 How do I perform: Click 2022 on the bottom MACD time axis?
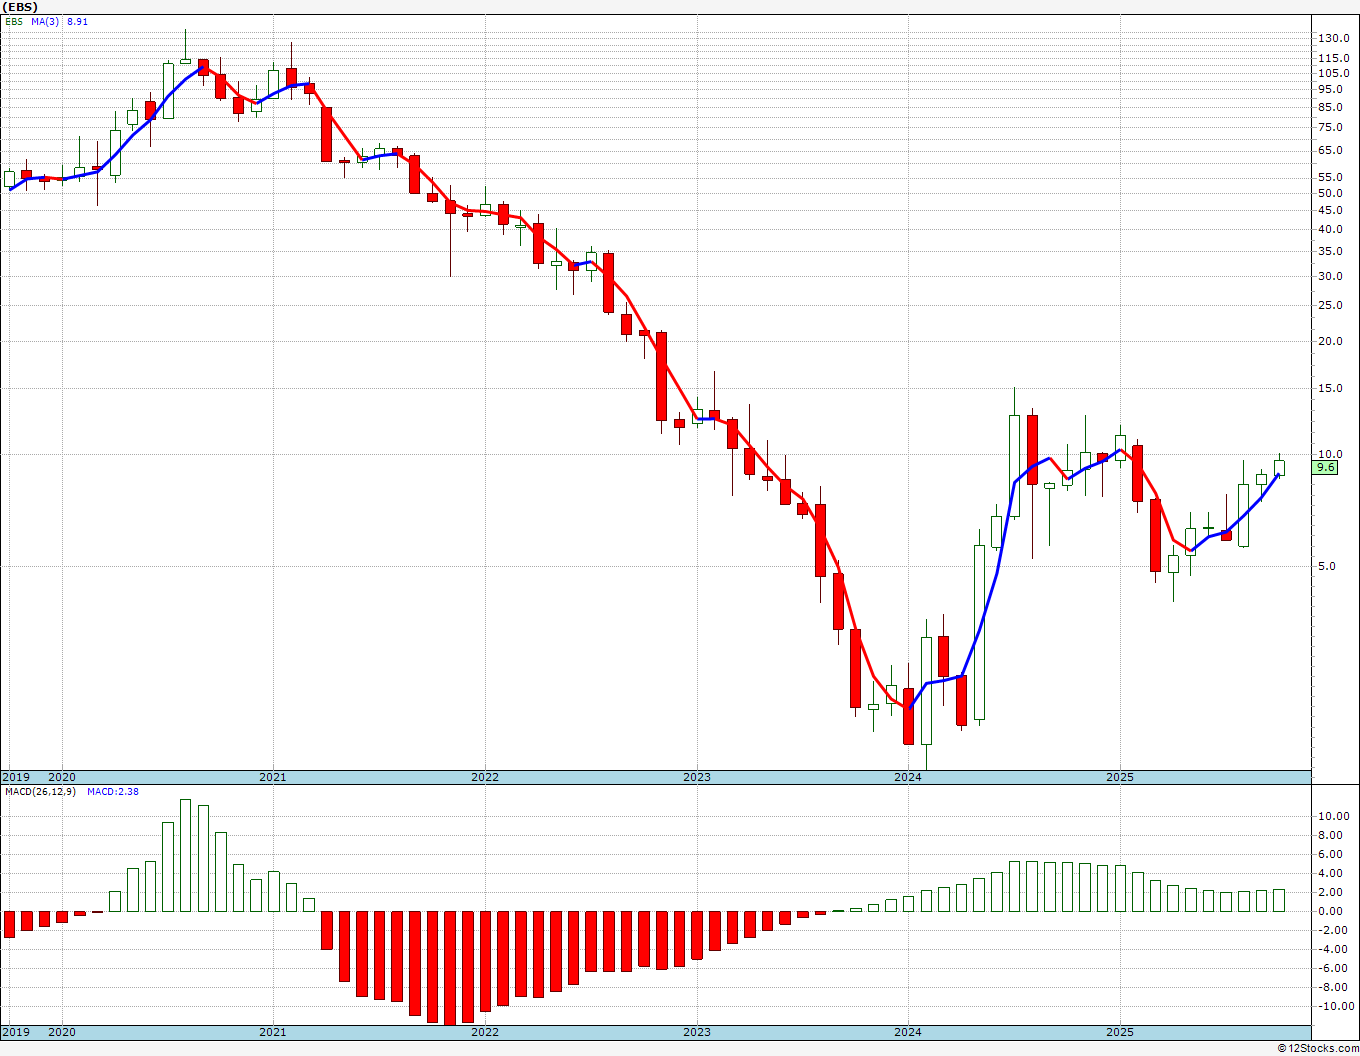tap(485, 1032)
